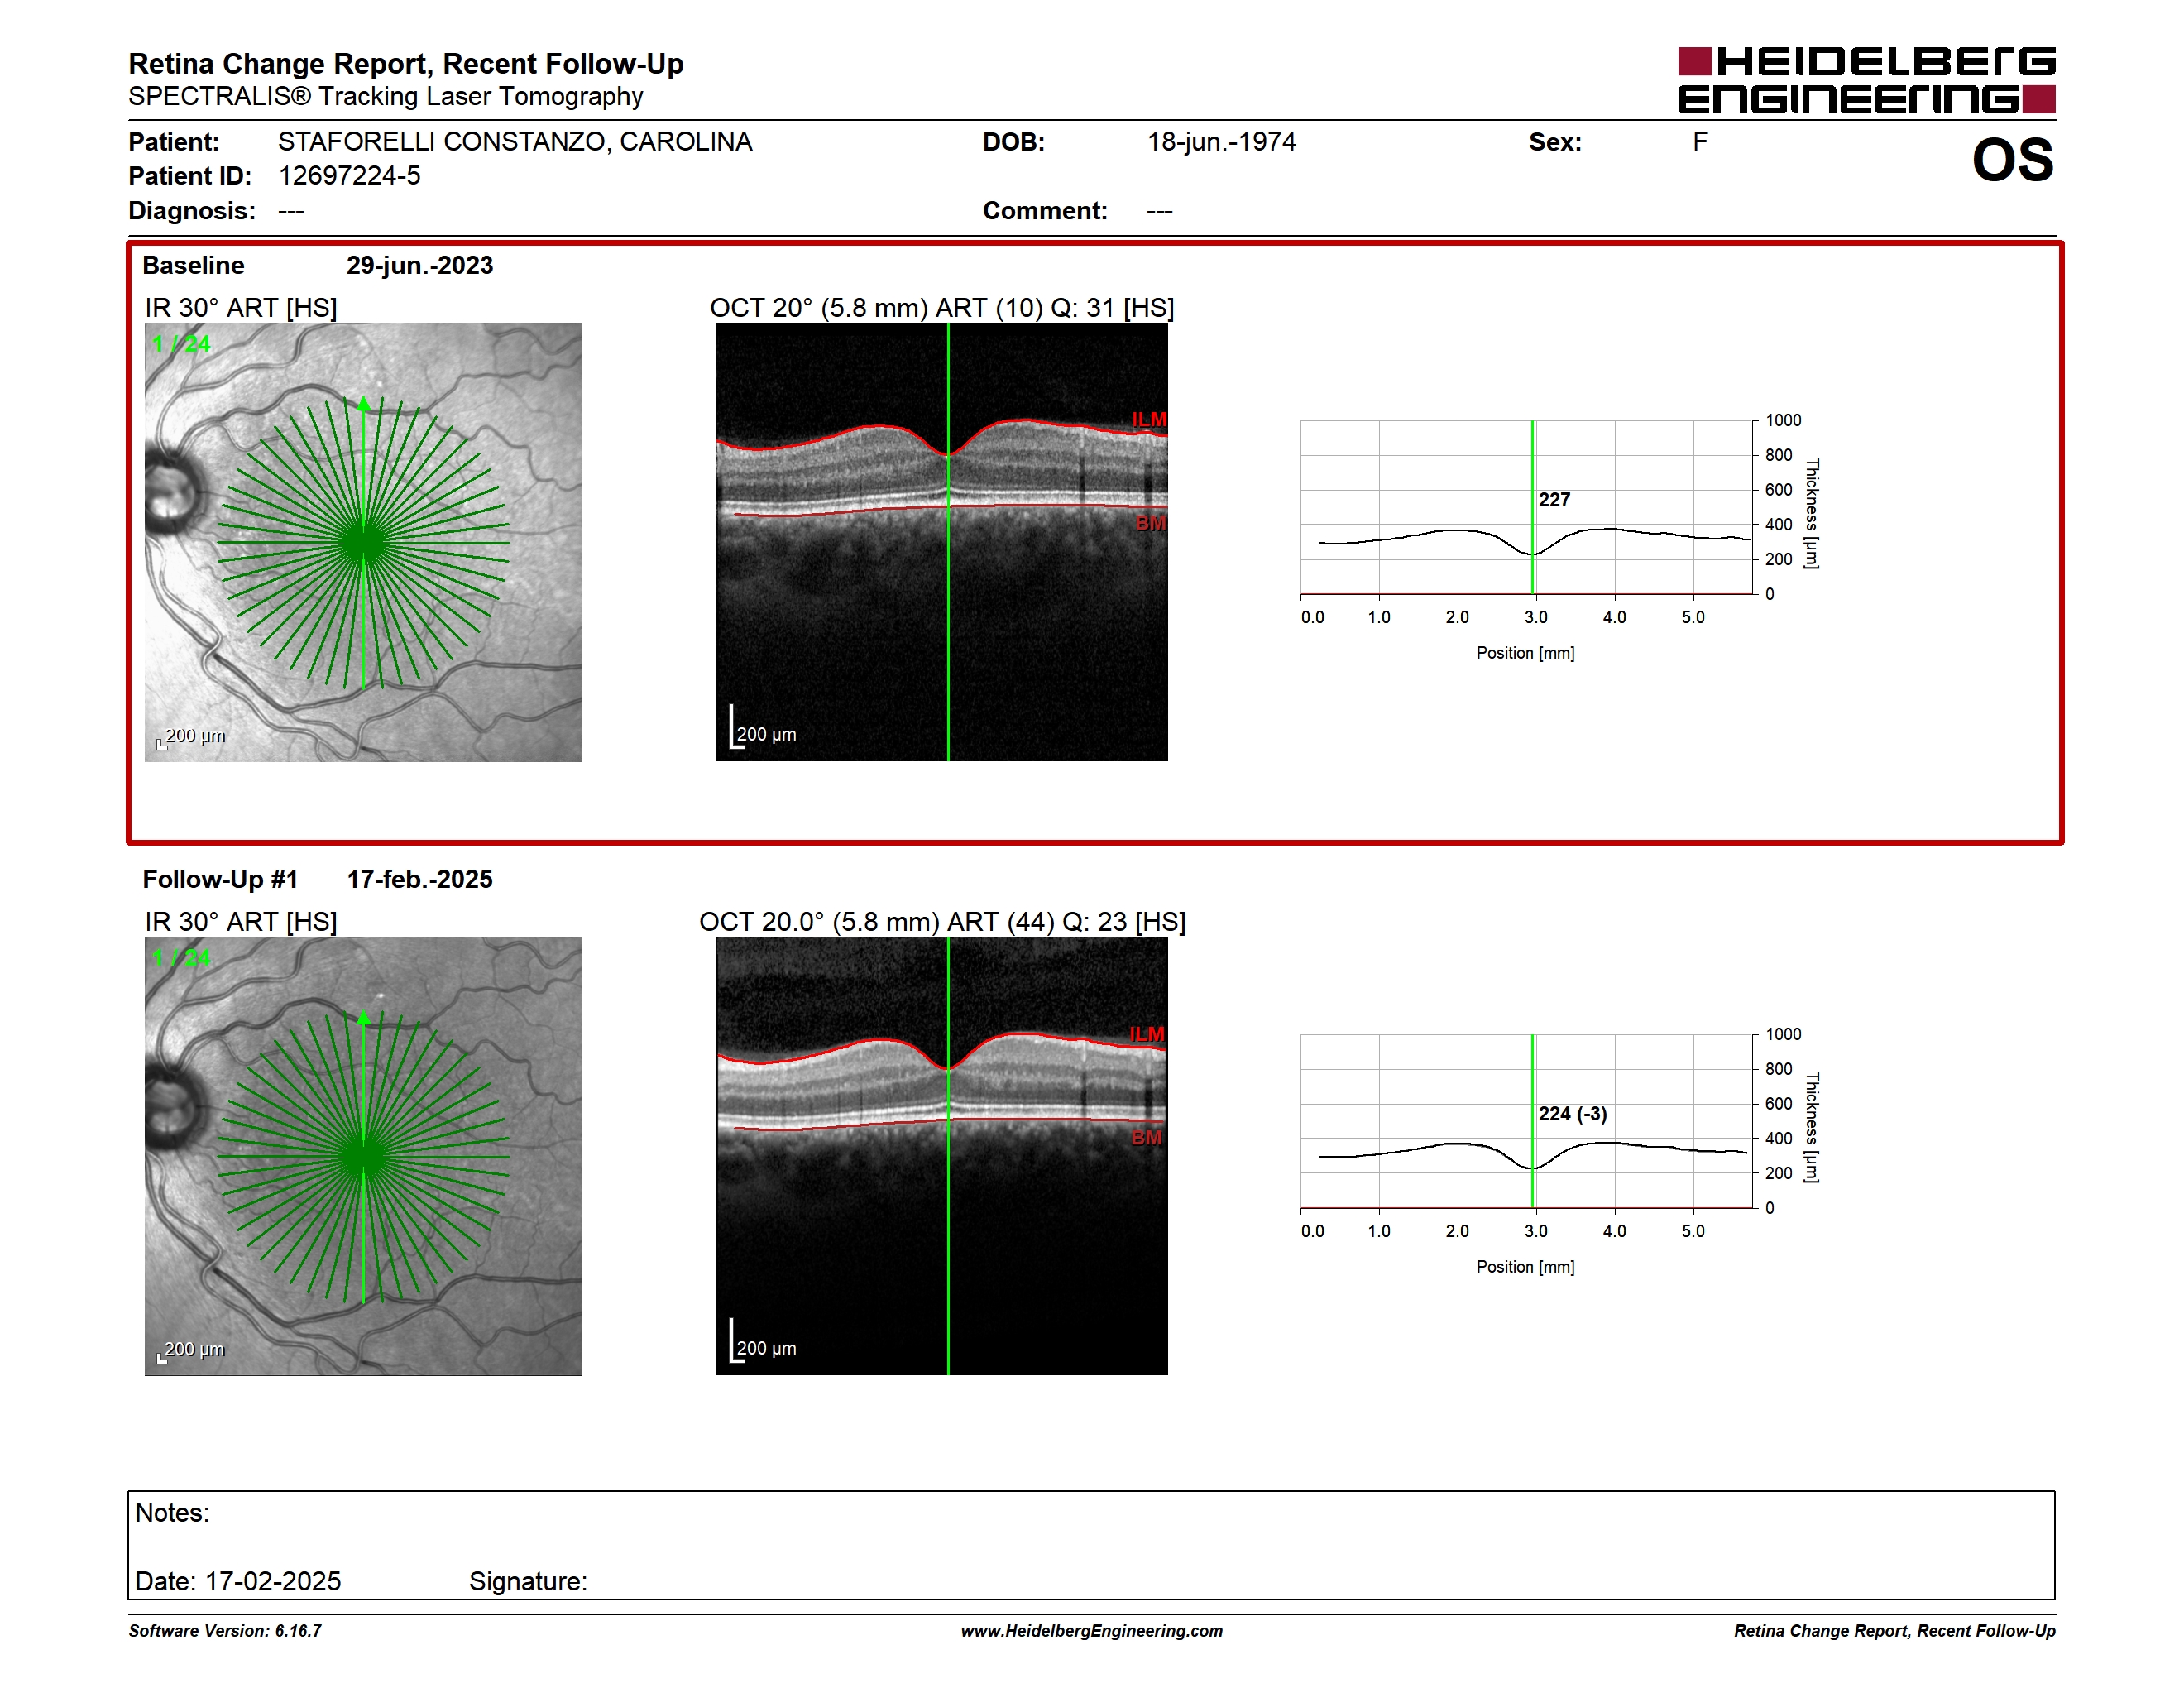Click the Heidelberg Engineering logo
Viewport: 2184px width, 1688px height.
(x=1866, y=79)
